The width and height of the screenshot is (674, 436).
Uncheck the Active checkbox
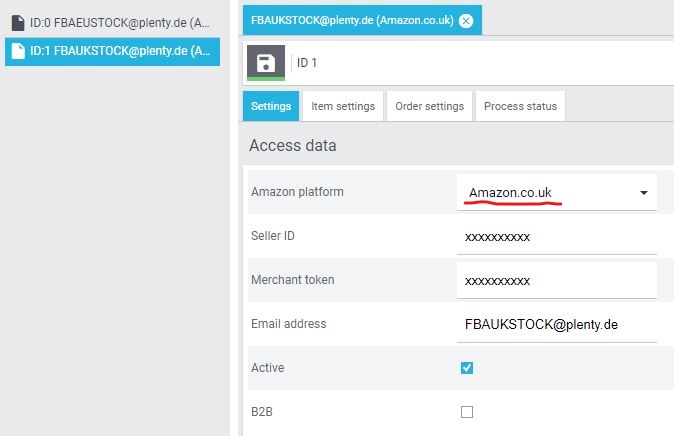tap(467, 368)
